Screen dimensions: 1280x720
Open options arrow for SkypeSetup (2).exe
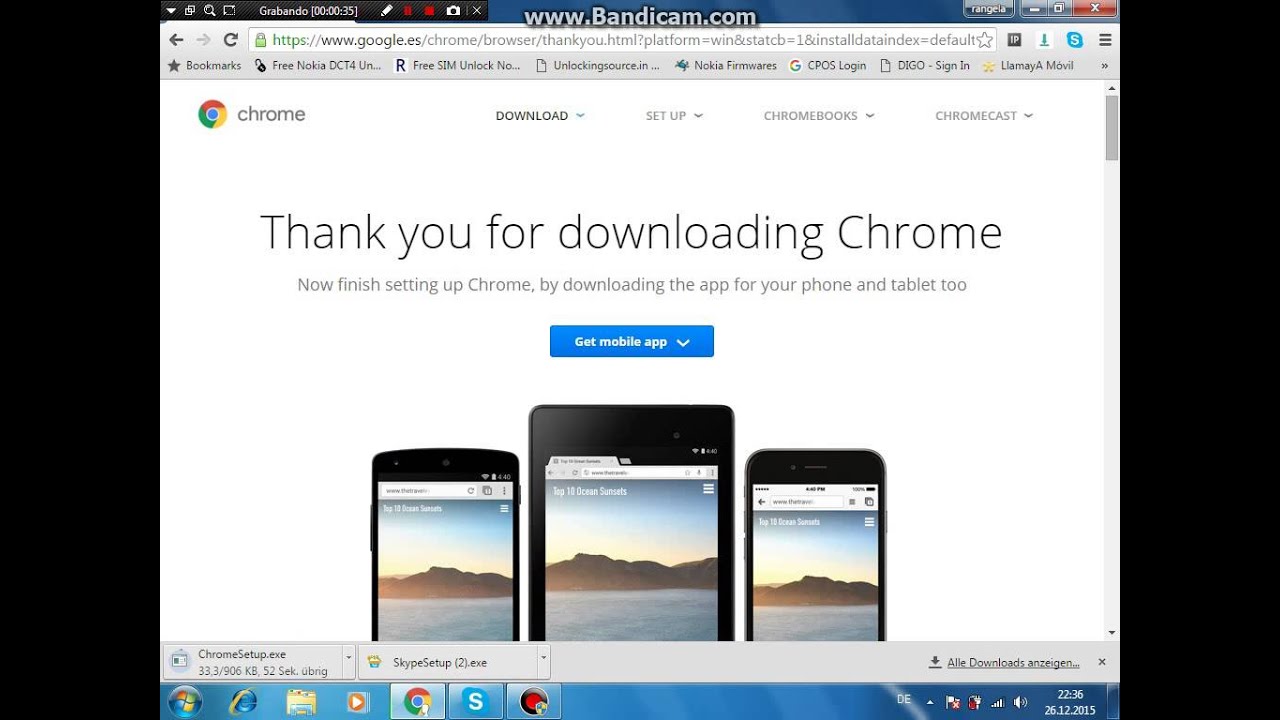tap(544, 661)
